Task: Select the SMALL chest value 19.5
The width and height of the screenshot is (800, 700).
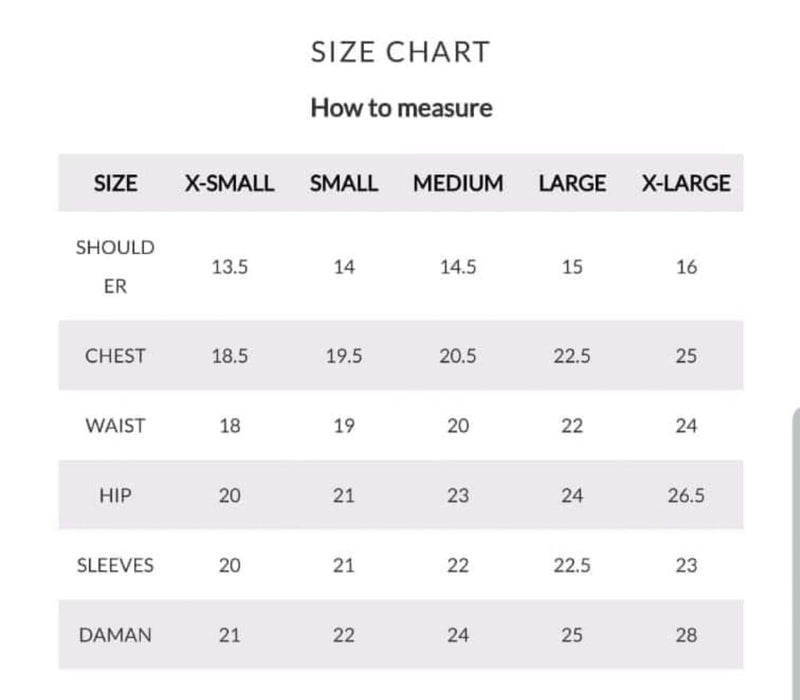Action: pos(344,356)
